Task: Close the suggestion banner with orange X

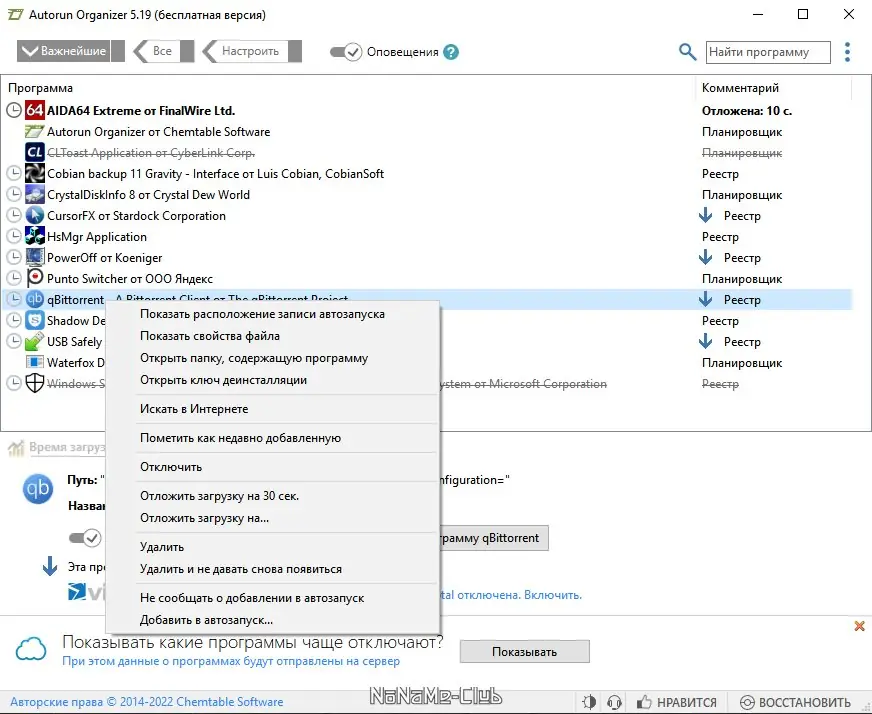Action: (859, 626)
